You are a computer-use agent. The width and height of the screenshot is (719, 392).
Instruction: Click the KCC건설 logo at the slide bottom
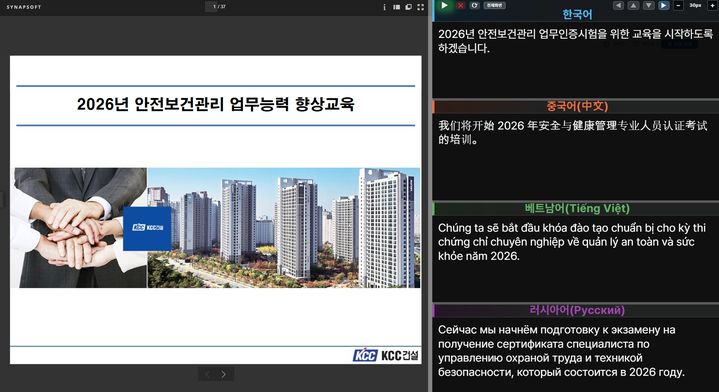tap(386, 355)
